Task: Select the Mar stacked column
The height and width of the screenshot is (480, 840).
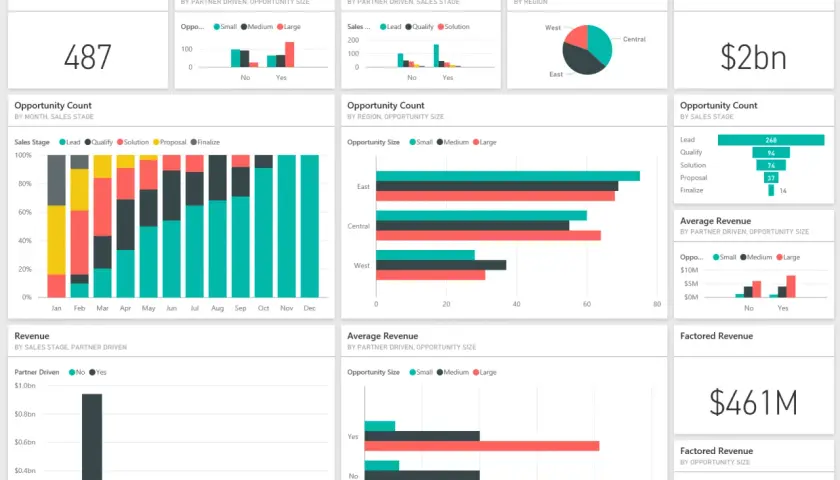Action: click(x=102, y=226)
